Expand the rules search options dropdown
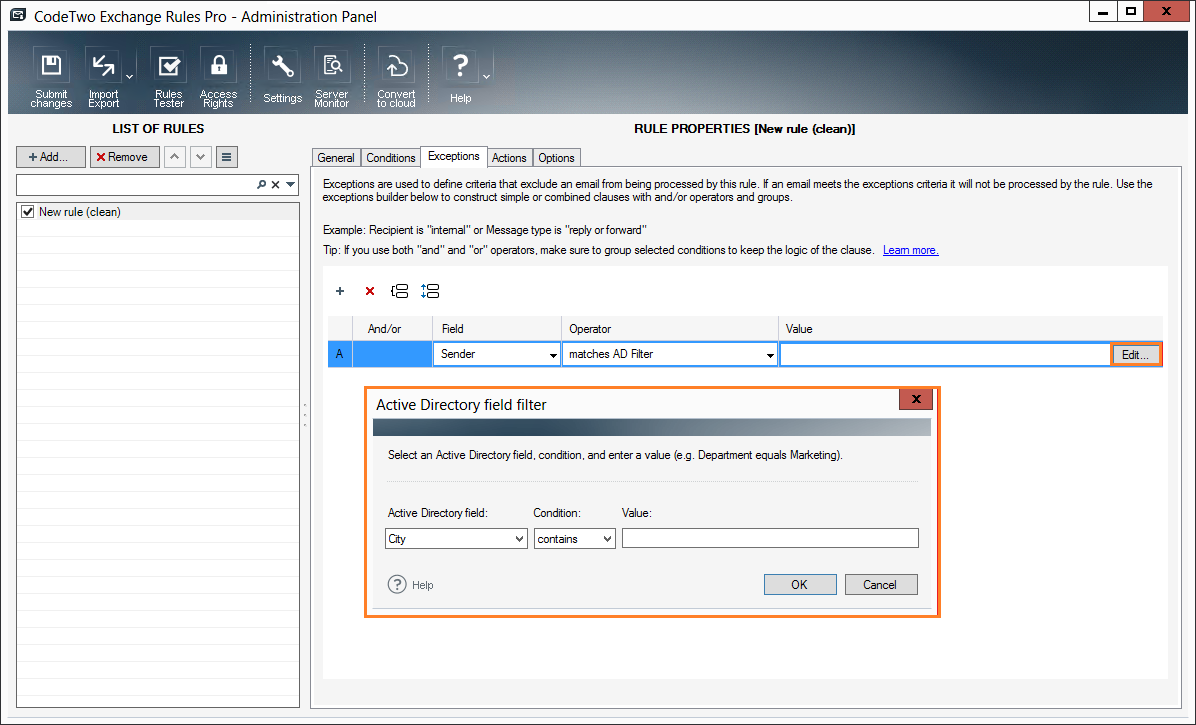Screen dimensions: 1196x725 (291, 184)
